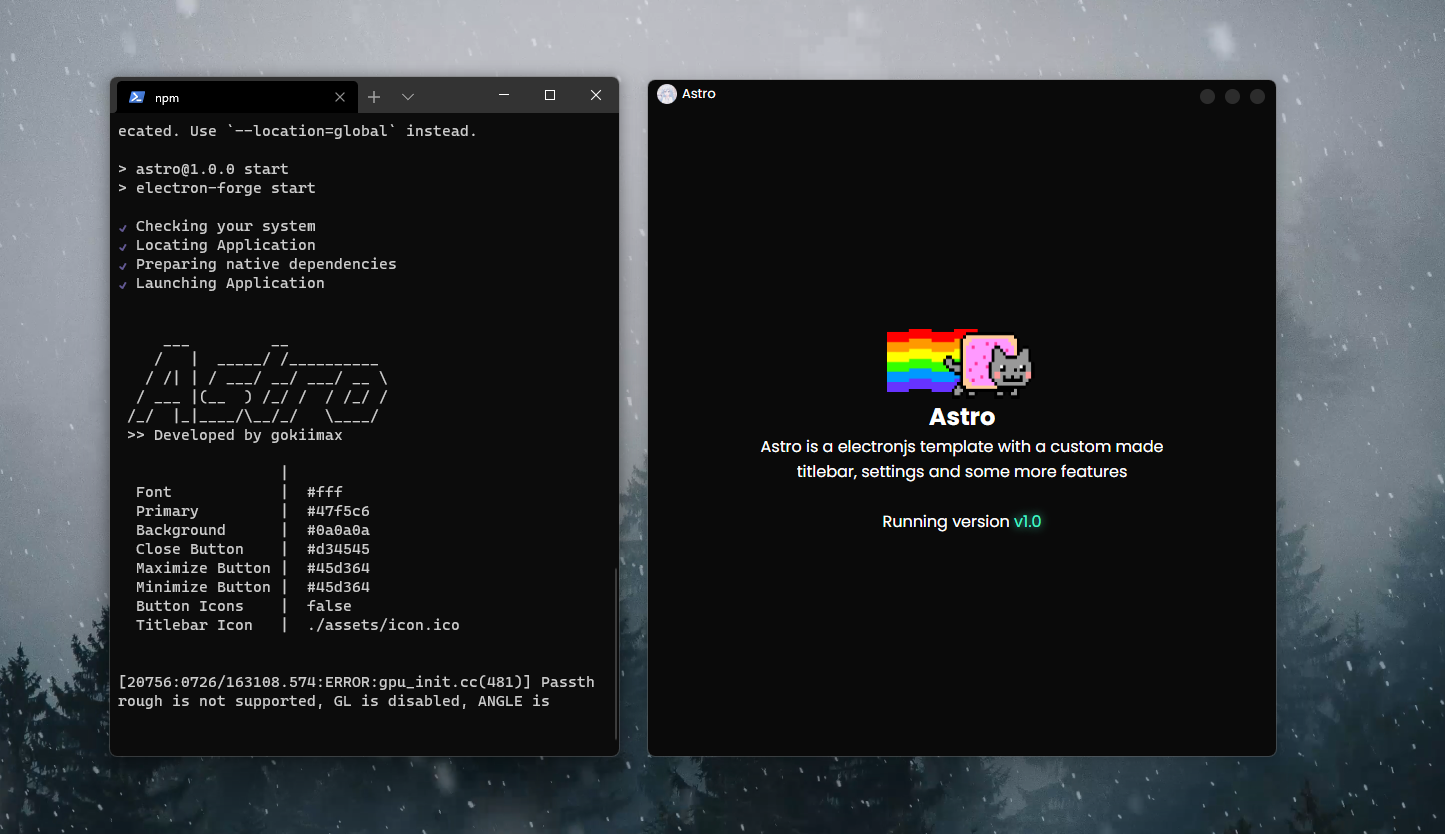The width and height of the screenshot is (1445, 834).
Task: Click the Astro ASCII art logo
Action: (257, 381)
